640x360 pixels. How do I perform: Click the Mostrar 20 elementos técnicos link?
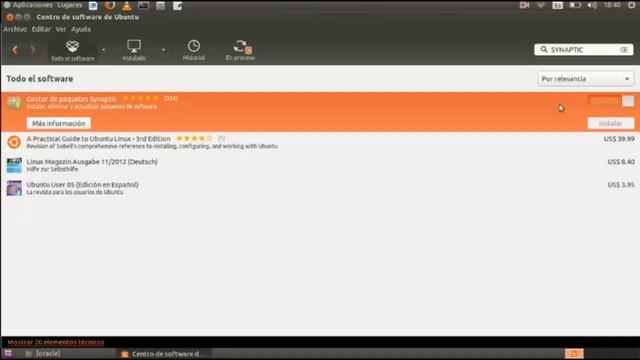pyautogui.click(x=56, y=342)
